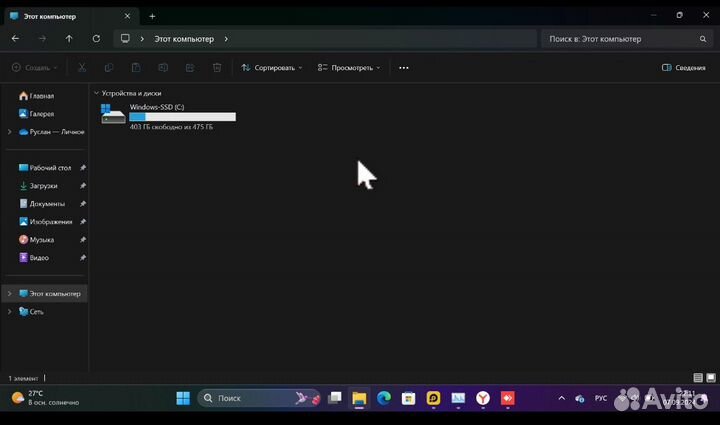Open the Создать new item dropdown
This screenshot has width=720, height=425.
[x=34, y=67]
